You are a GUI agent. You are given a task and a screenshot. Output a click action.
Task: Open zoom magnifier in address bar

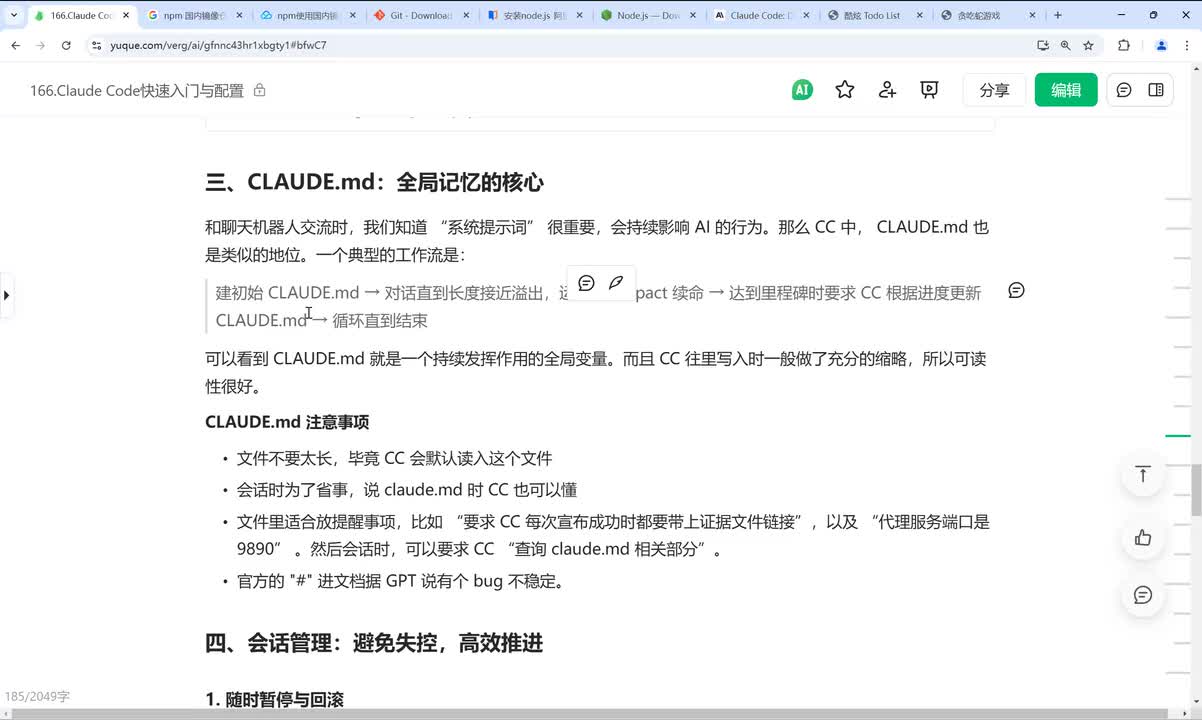click(1065, 46)
